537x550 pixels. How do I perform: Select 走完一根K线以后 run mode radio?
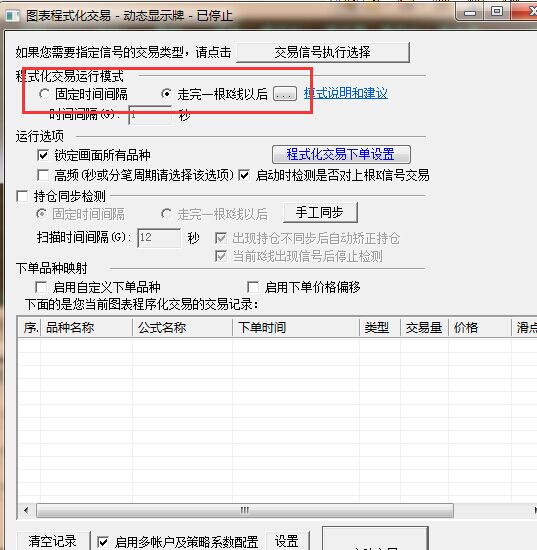point(166,94)
